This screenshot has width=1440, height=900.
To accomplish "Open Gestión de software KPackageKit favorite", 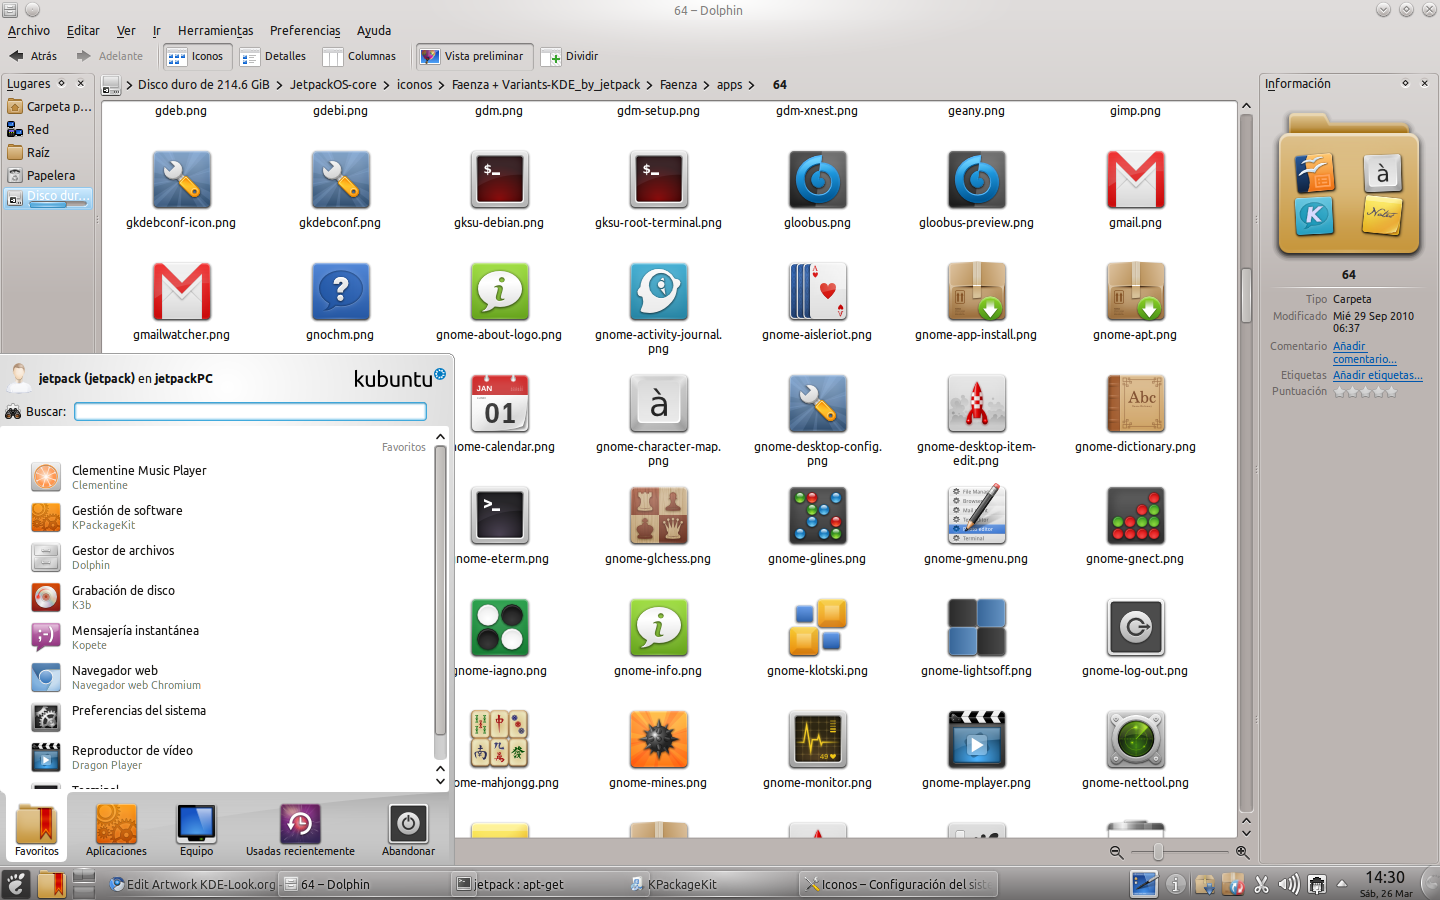I will pos(230,517).
